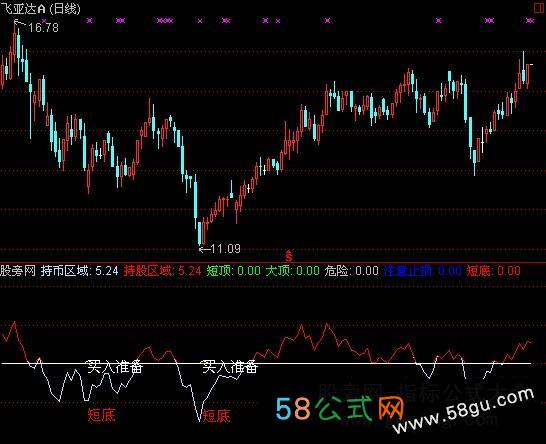546x444 pixels.
Task: Click the later 买入准备 signal label
Action: pos(230,367)
